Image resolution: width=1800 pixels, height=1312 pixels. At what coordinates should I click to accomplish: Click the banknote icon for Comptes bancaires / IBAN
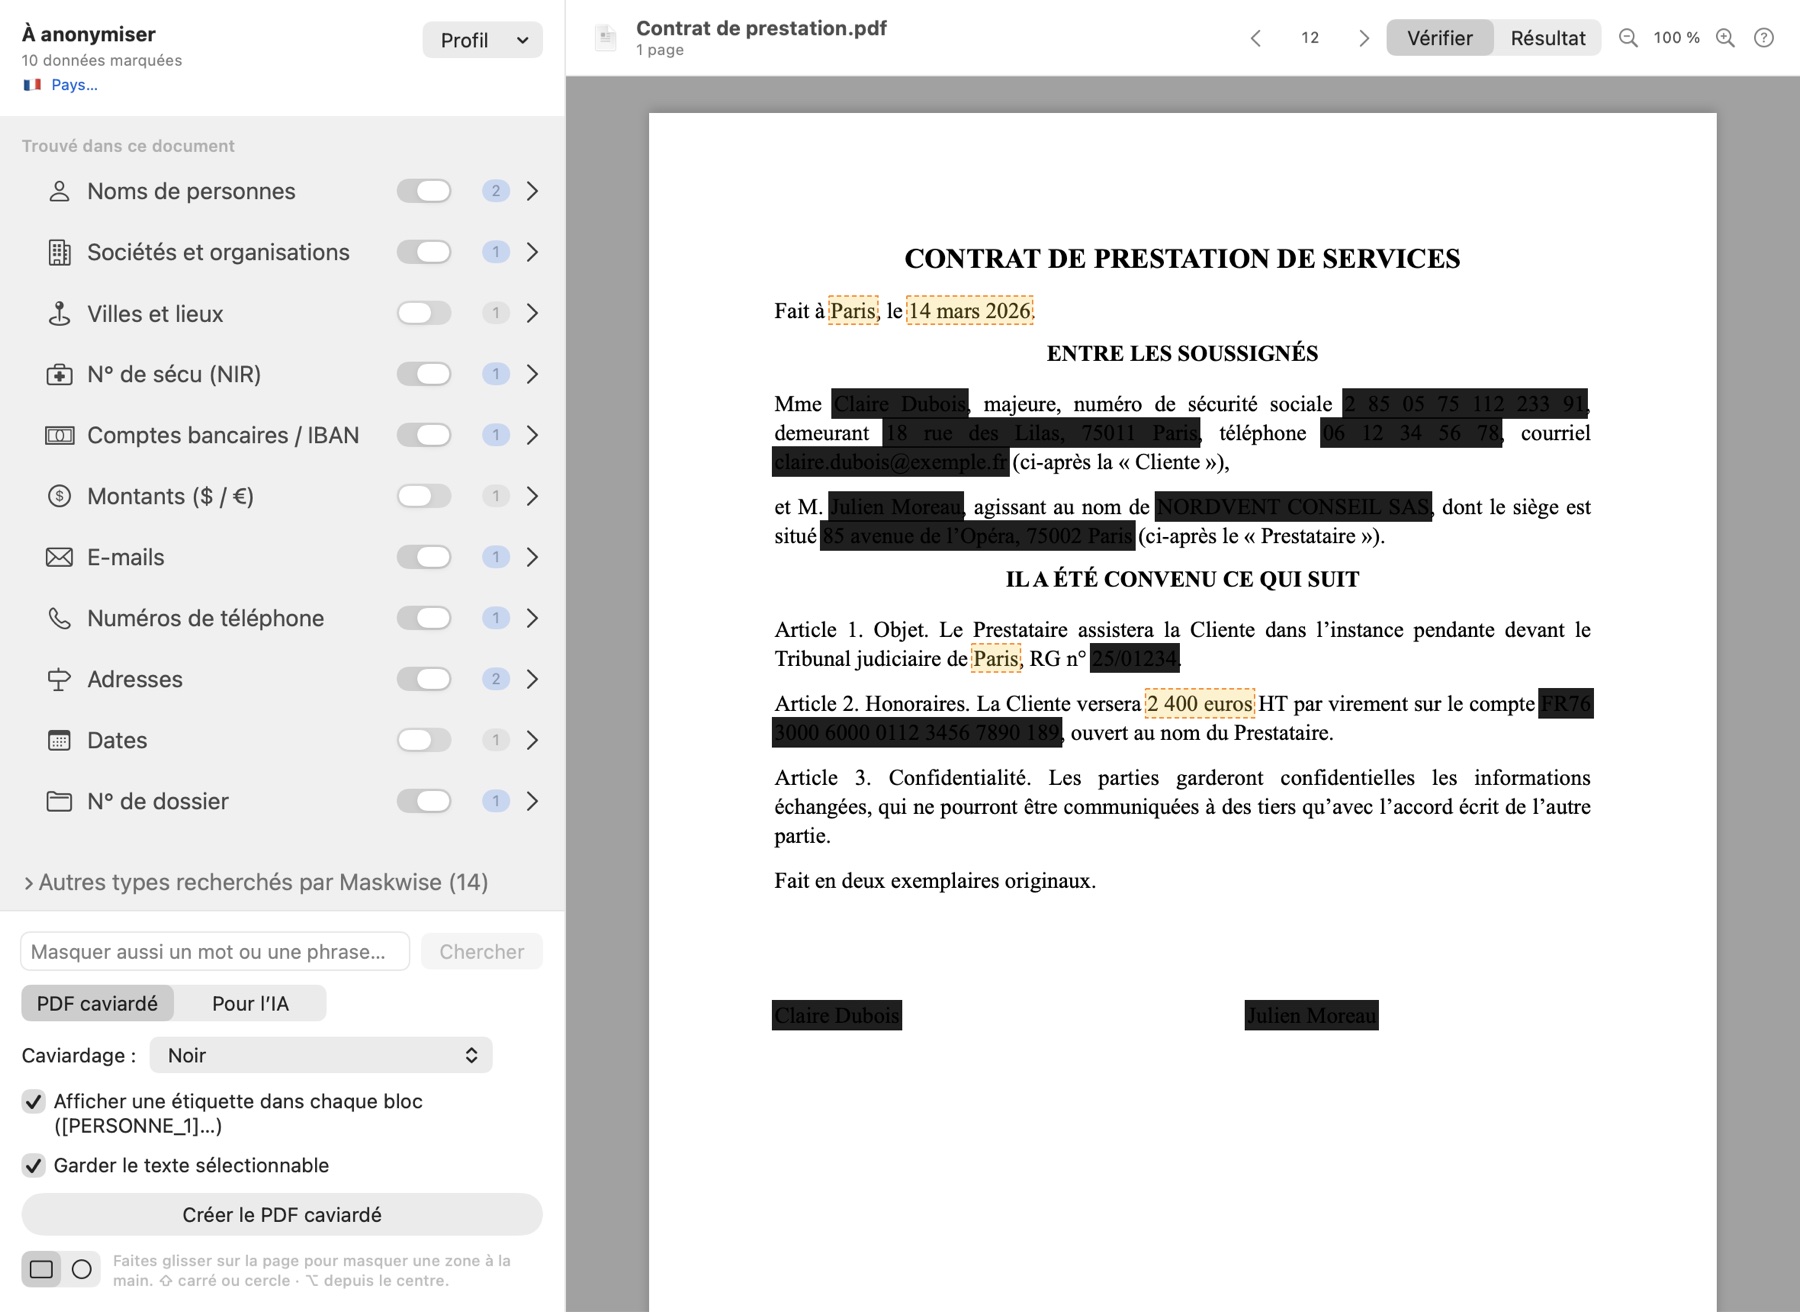[x=59, y=435]
